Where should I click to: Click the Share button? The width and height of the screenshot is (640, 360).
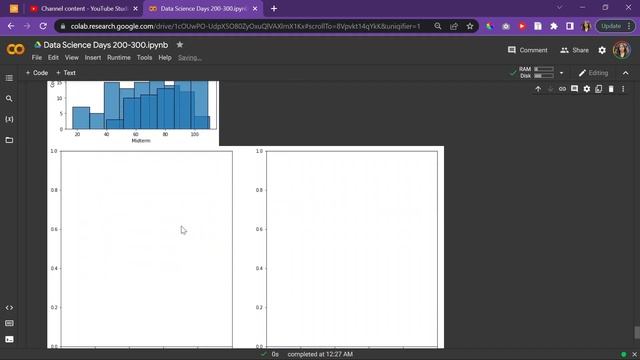(574, 50)
